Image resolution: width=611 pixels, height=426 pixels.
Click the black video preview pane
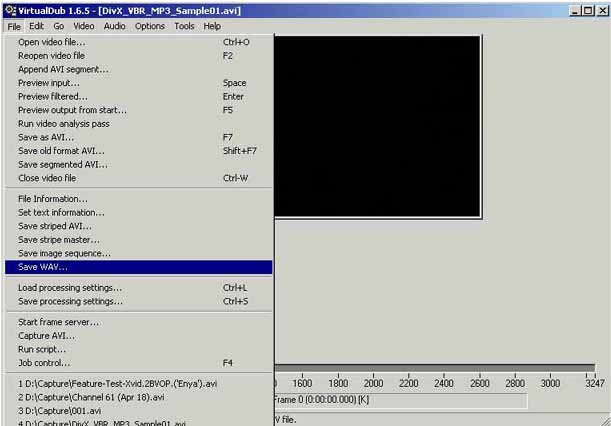[377, 126]
